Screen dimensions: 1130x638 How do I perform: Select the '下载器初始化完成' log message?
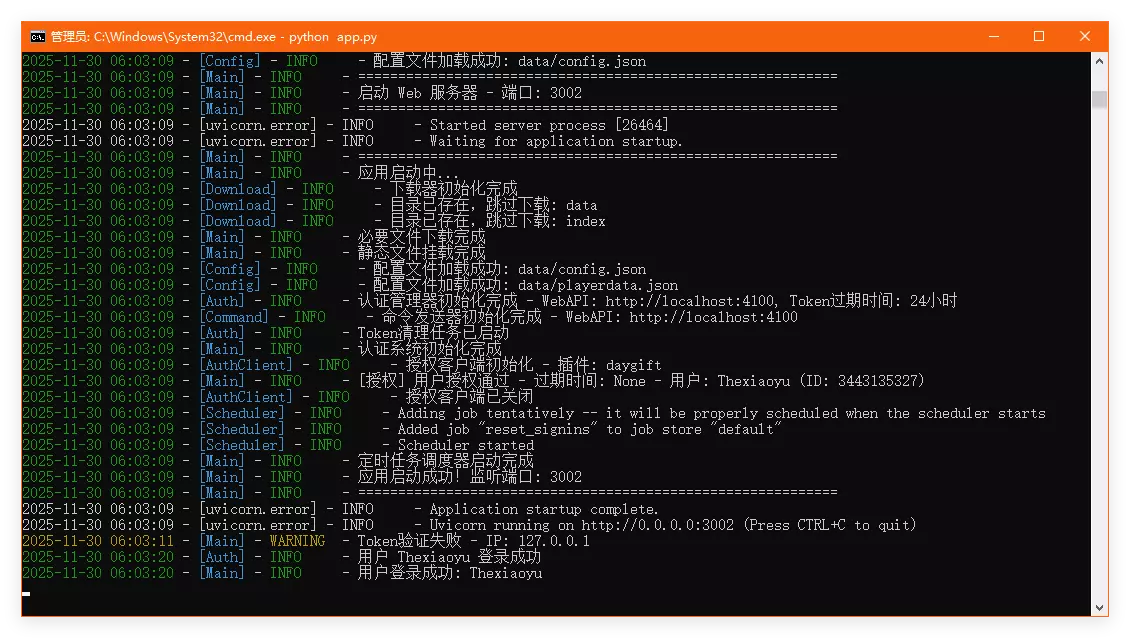click(454, 189)
